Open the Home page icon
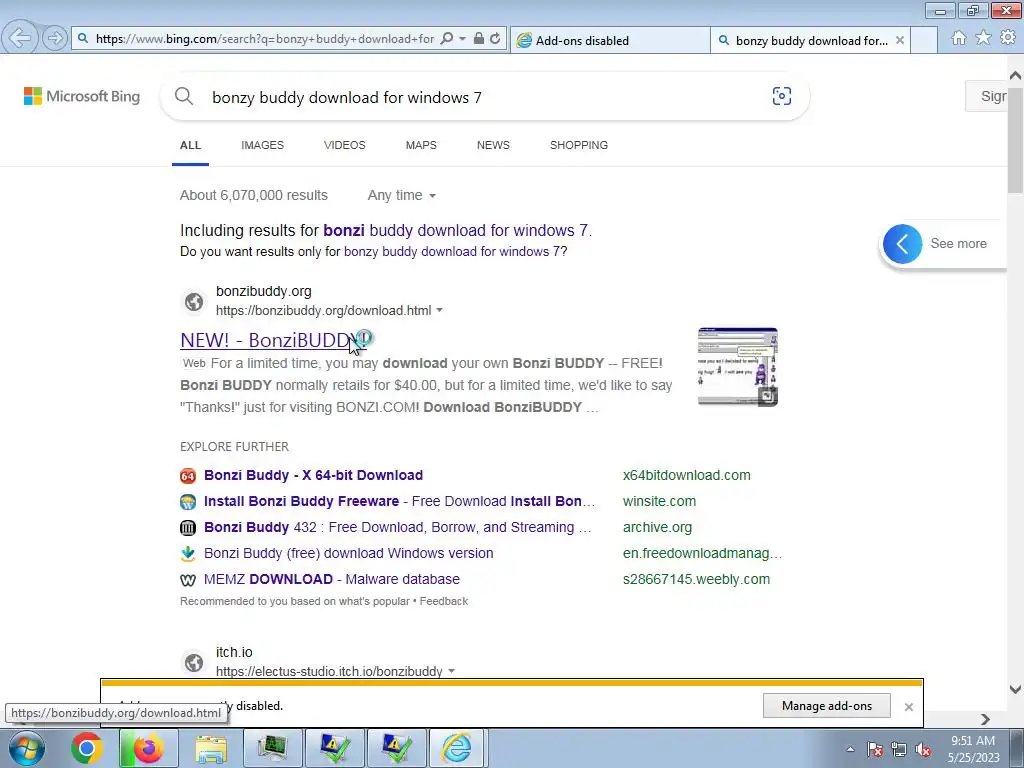The width and height of the screenshot is (1024, 768). [x=959, y=38]
